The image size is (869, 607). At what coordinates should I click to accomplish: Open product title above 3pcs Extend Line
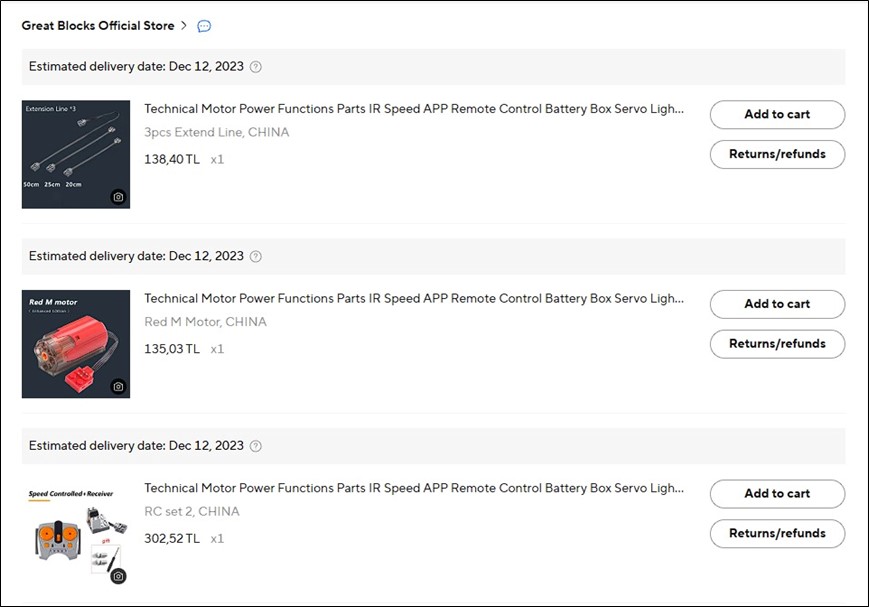point(414,109)
